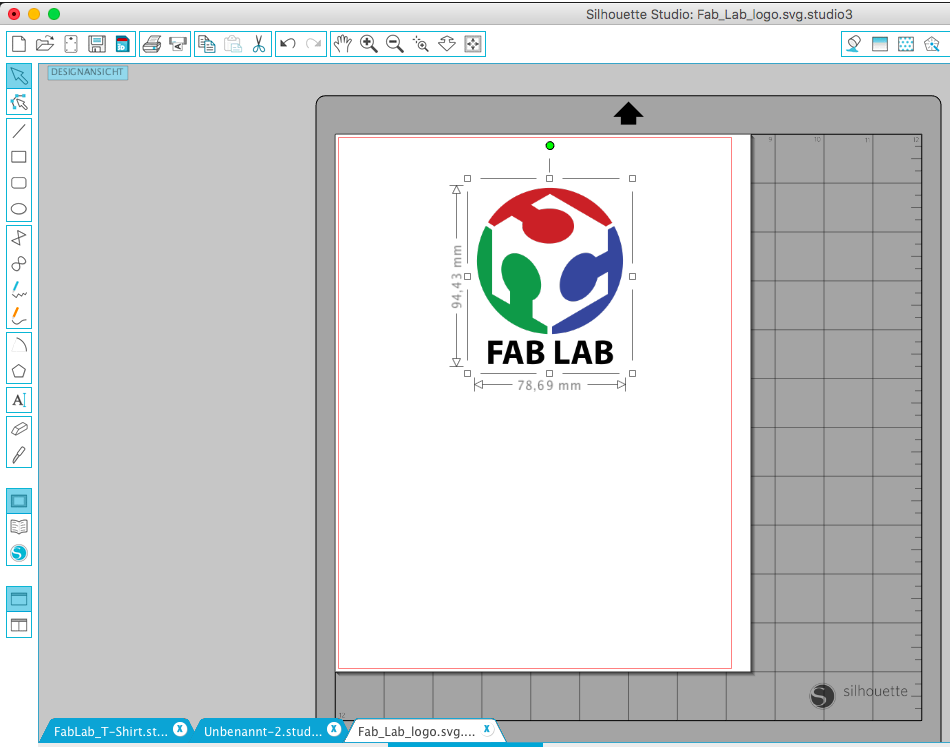Screen dimensions: 950x747
Task: Choose the Edit Points tool
Action: 19,102
